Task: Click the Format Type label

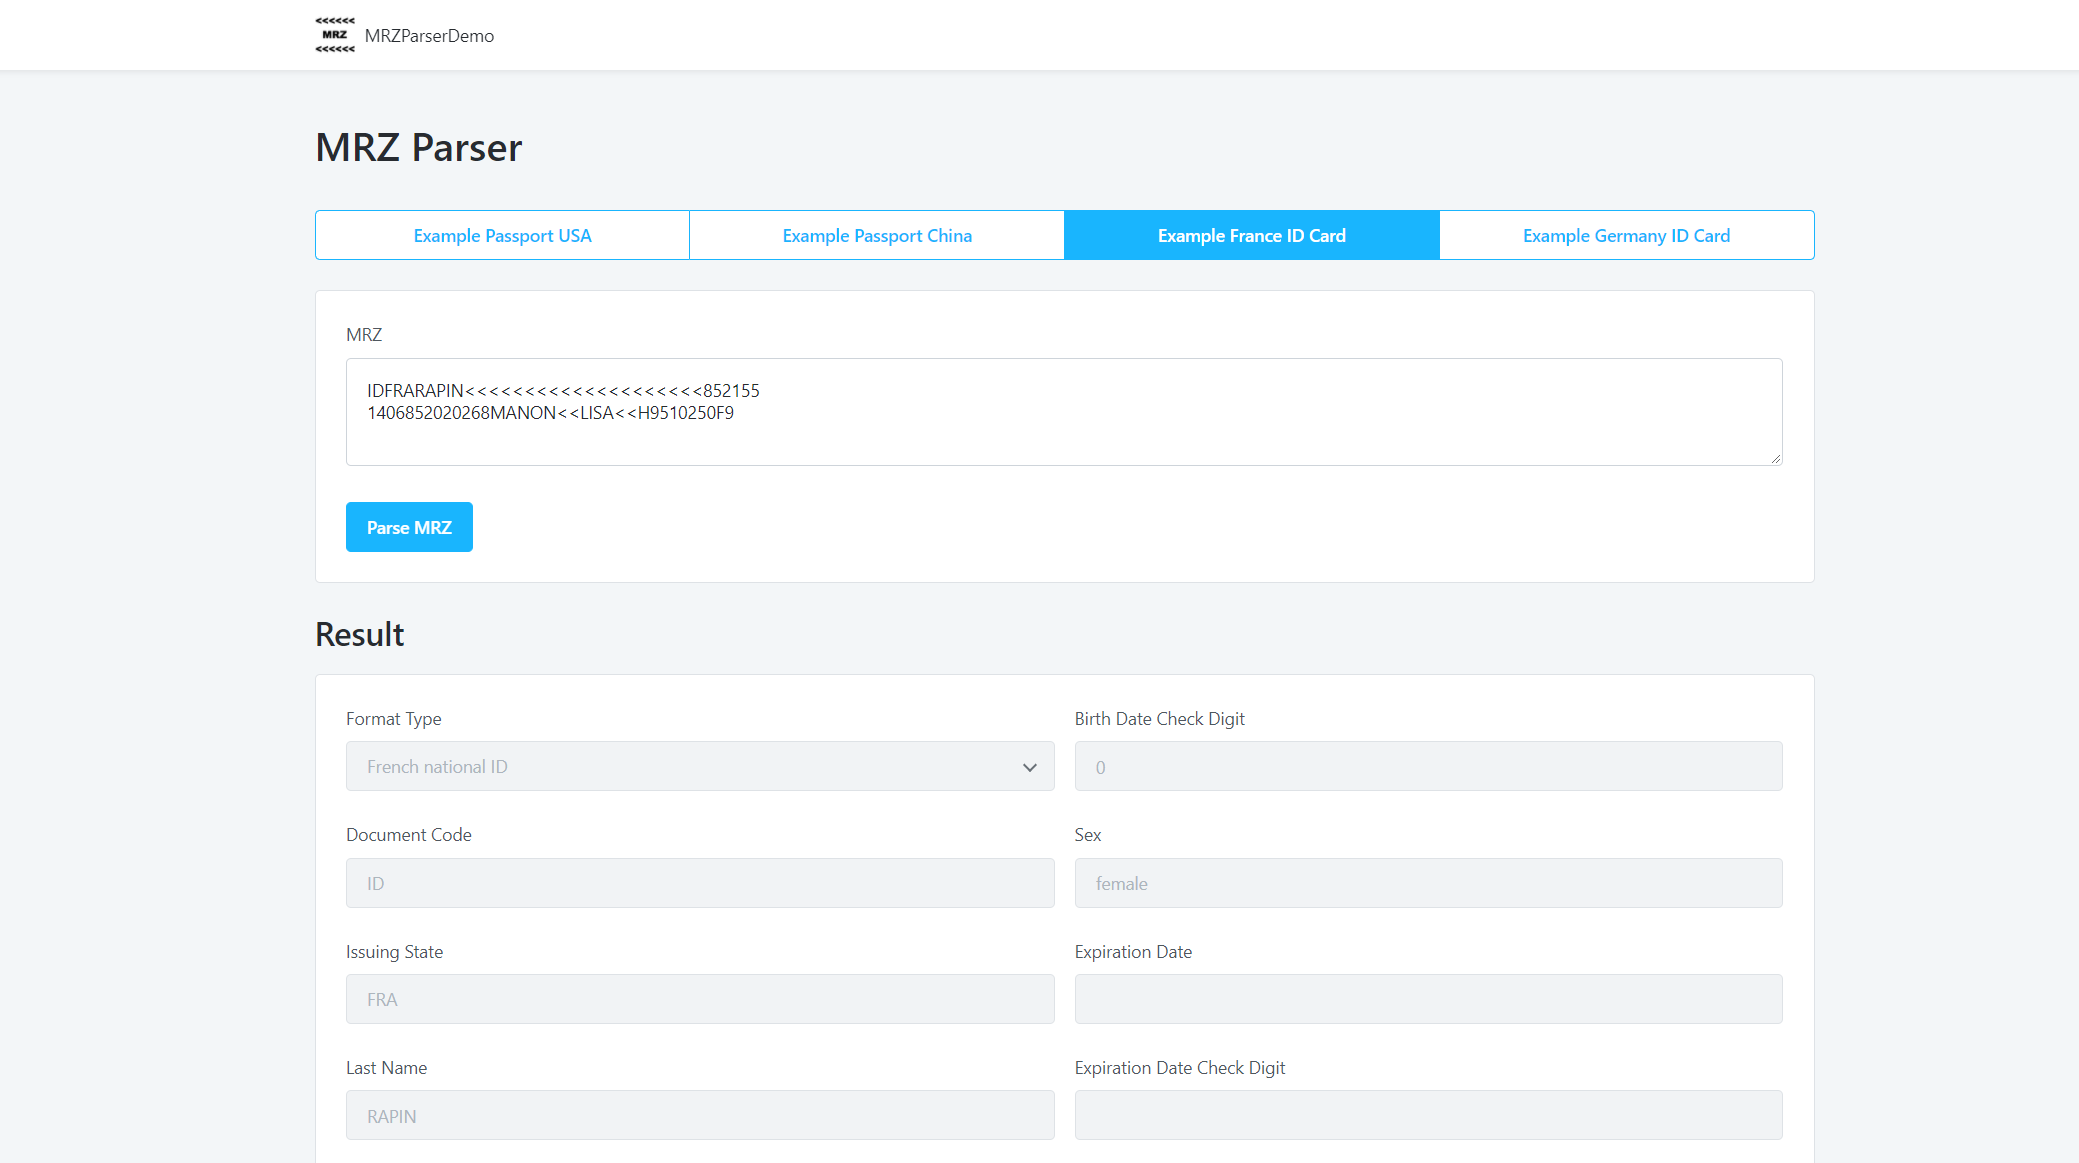Action: coord(394,719)
